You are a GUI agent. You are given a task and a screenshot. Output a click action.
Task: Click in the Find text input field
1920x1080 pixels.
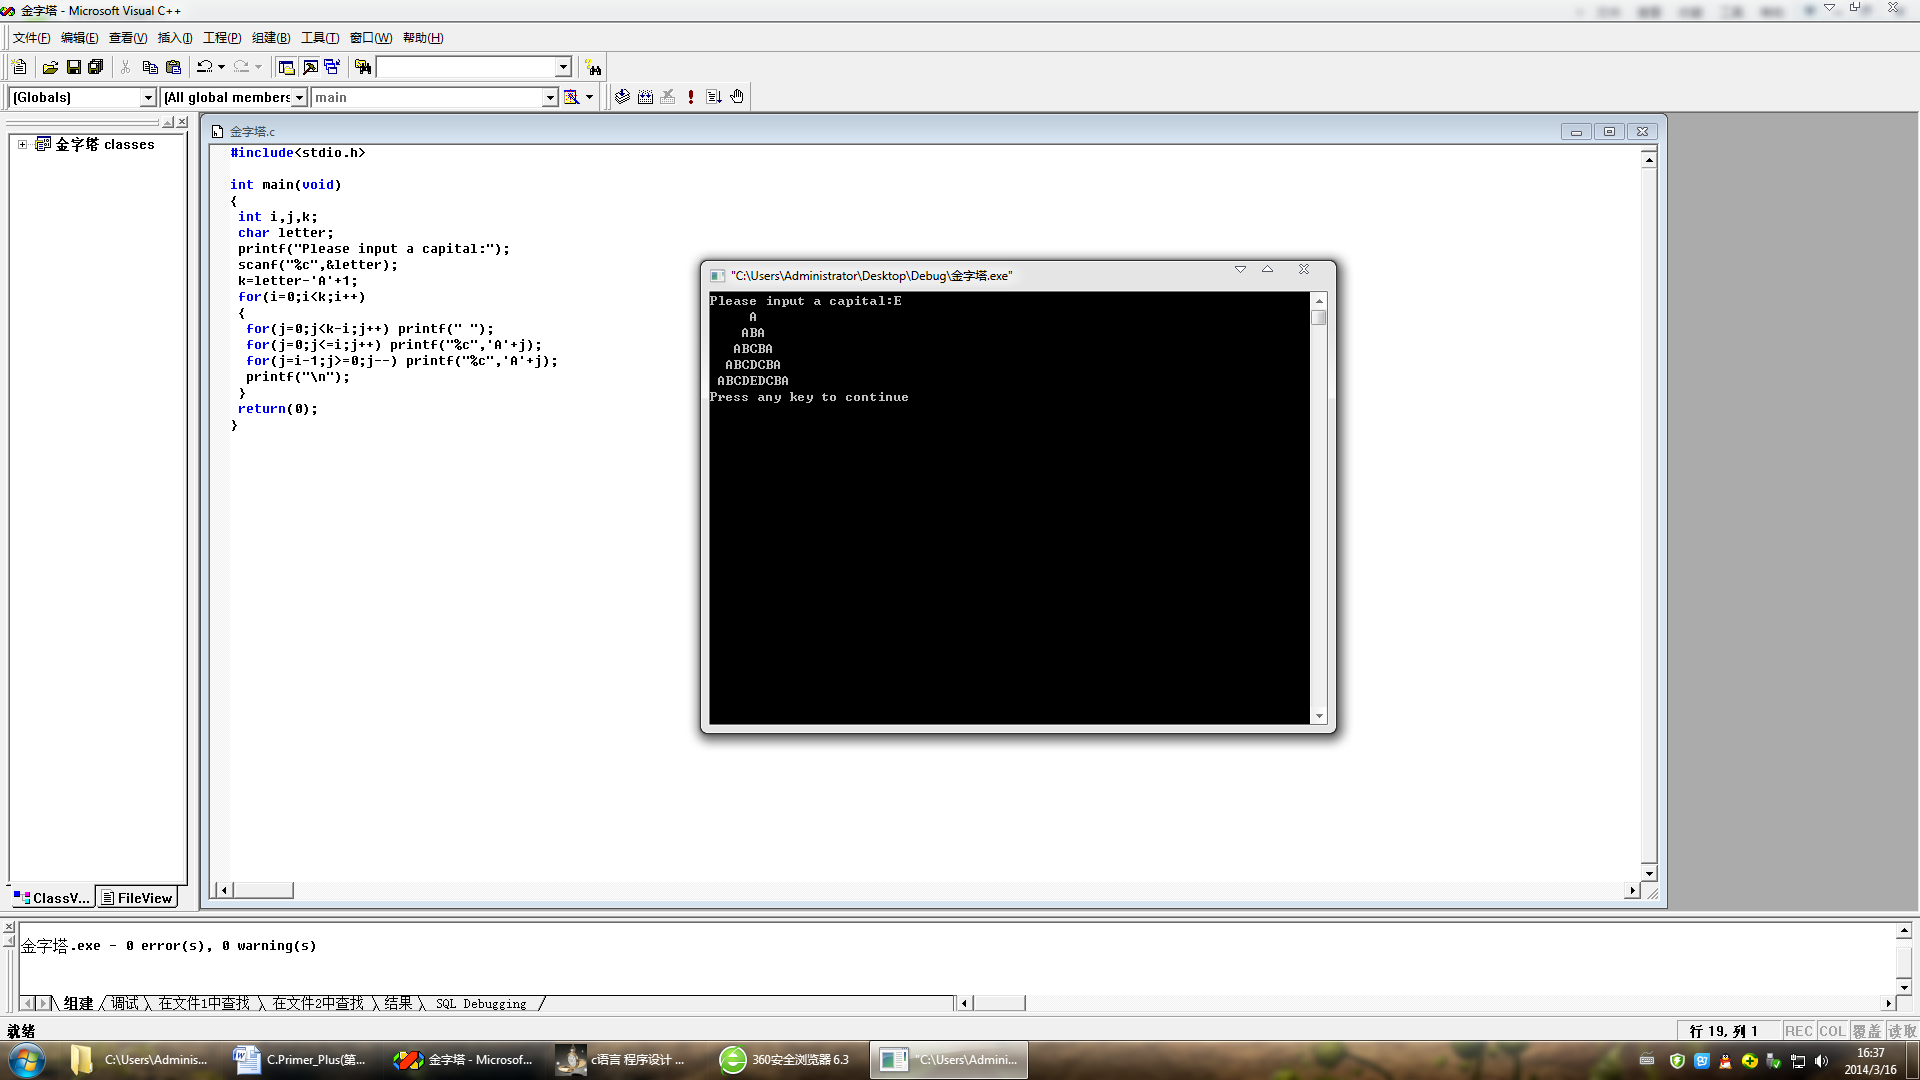[466, 67]
